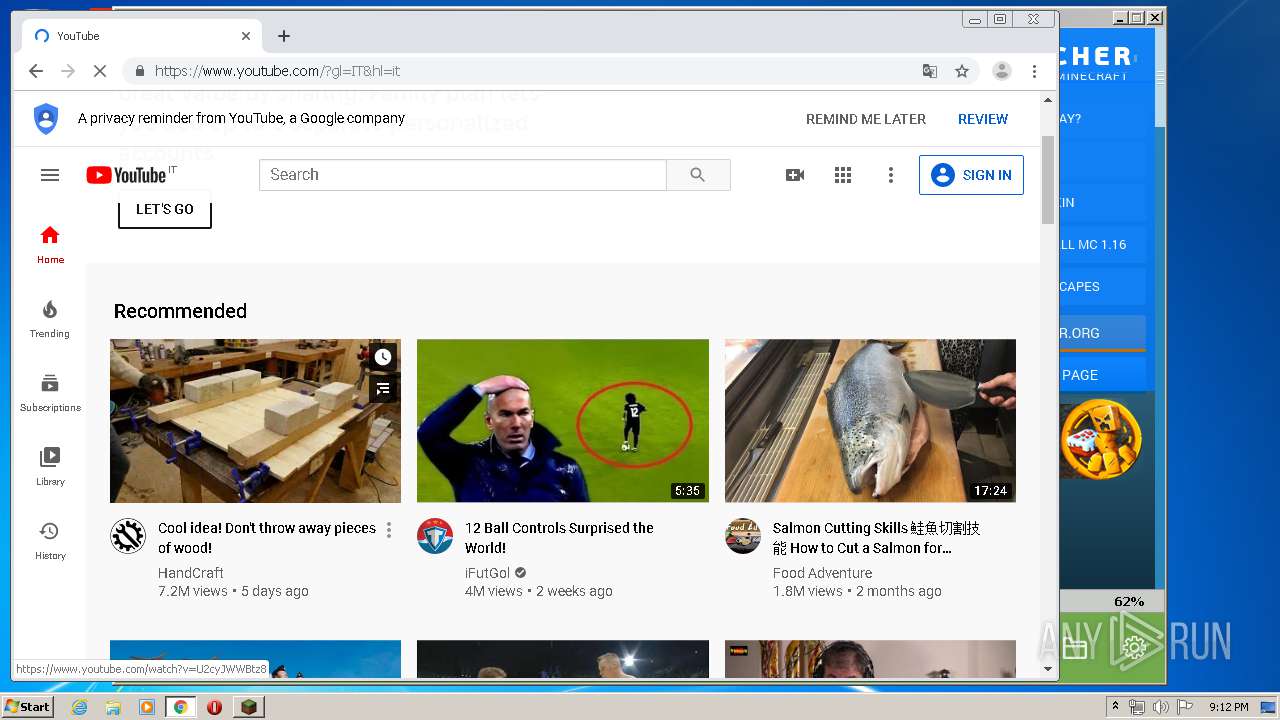
Task: Open the 12 Ball Controls thumbnail
Action: (x=563, y=421)
